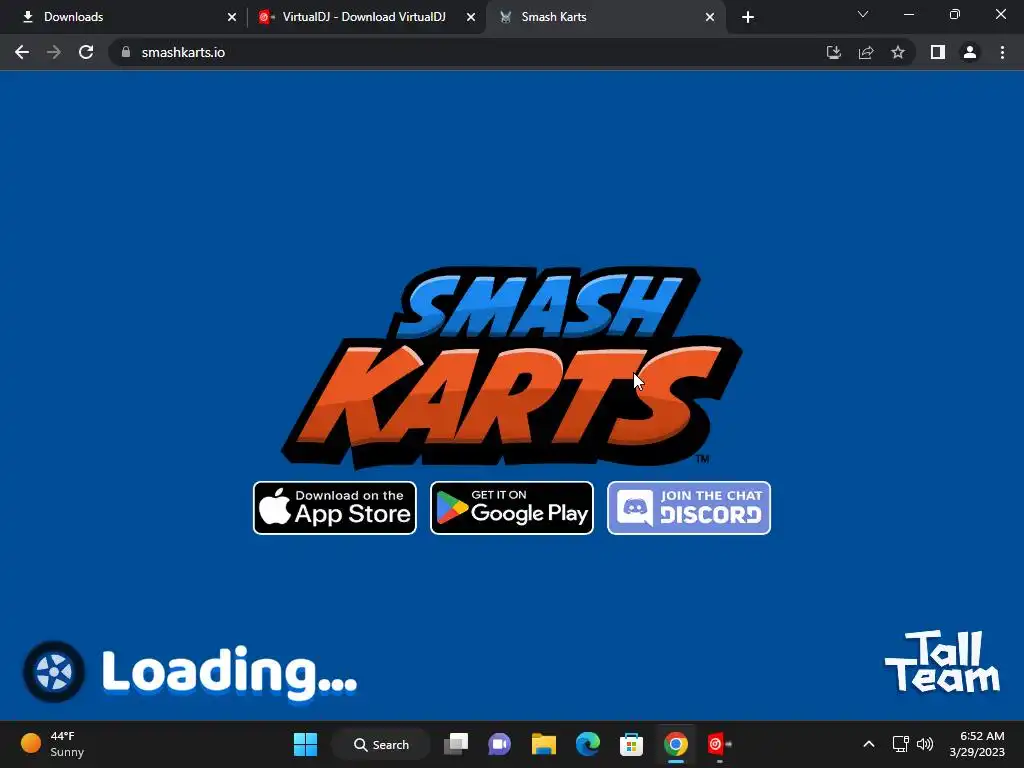
Task: Close the Smash Karts tab
Action: tap(710, 17)
